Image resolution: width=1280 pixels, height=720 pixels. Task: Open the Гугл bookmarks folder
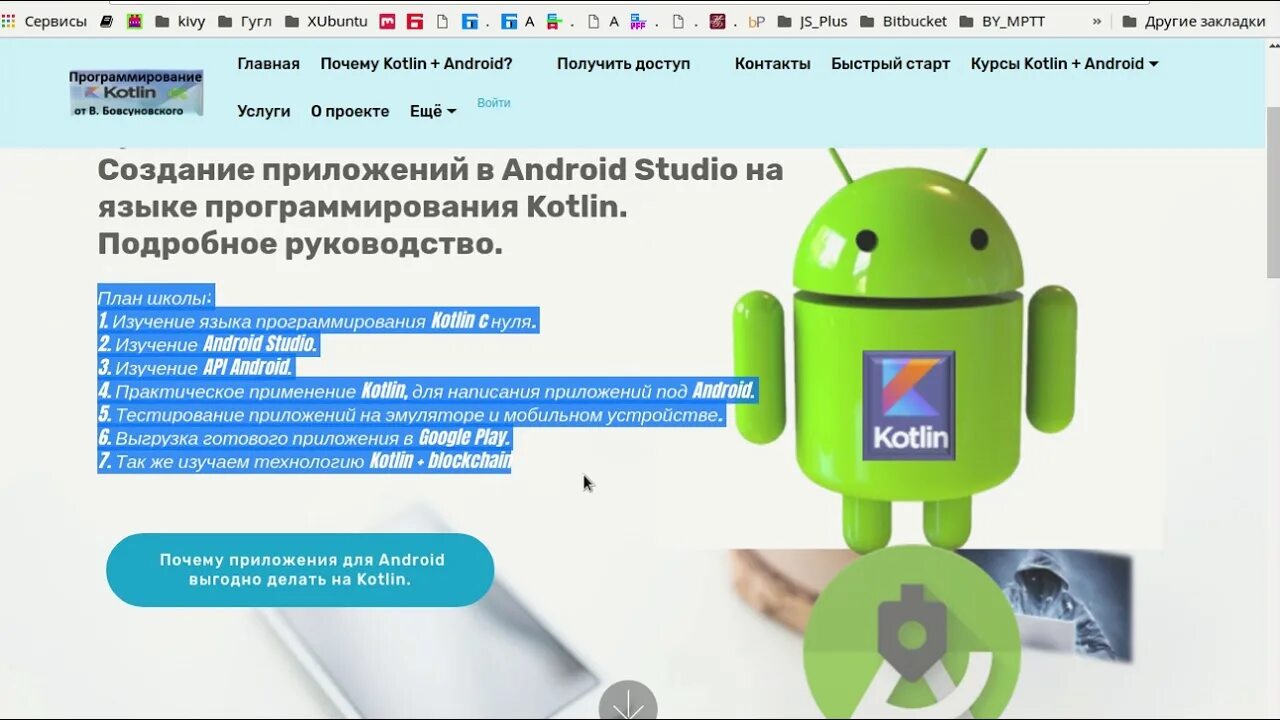[244, 21]
